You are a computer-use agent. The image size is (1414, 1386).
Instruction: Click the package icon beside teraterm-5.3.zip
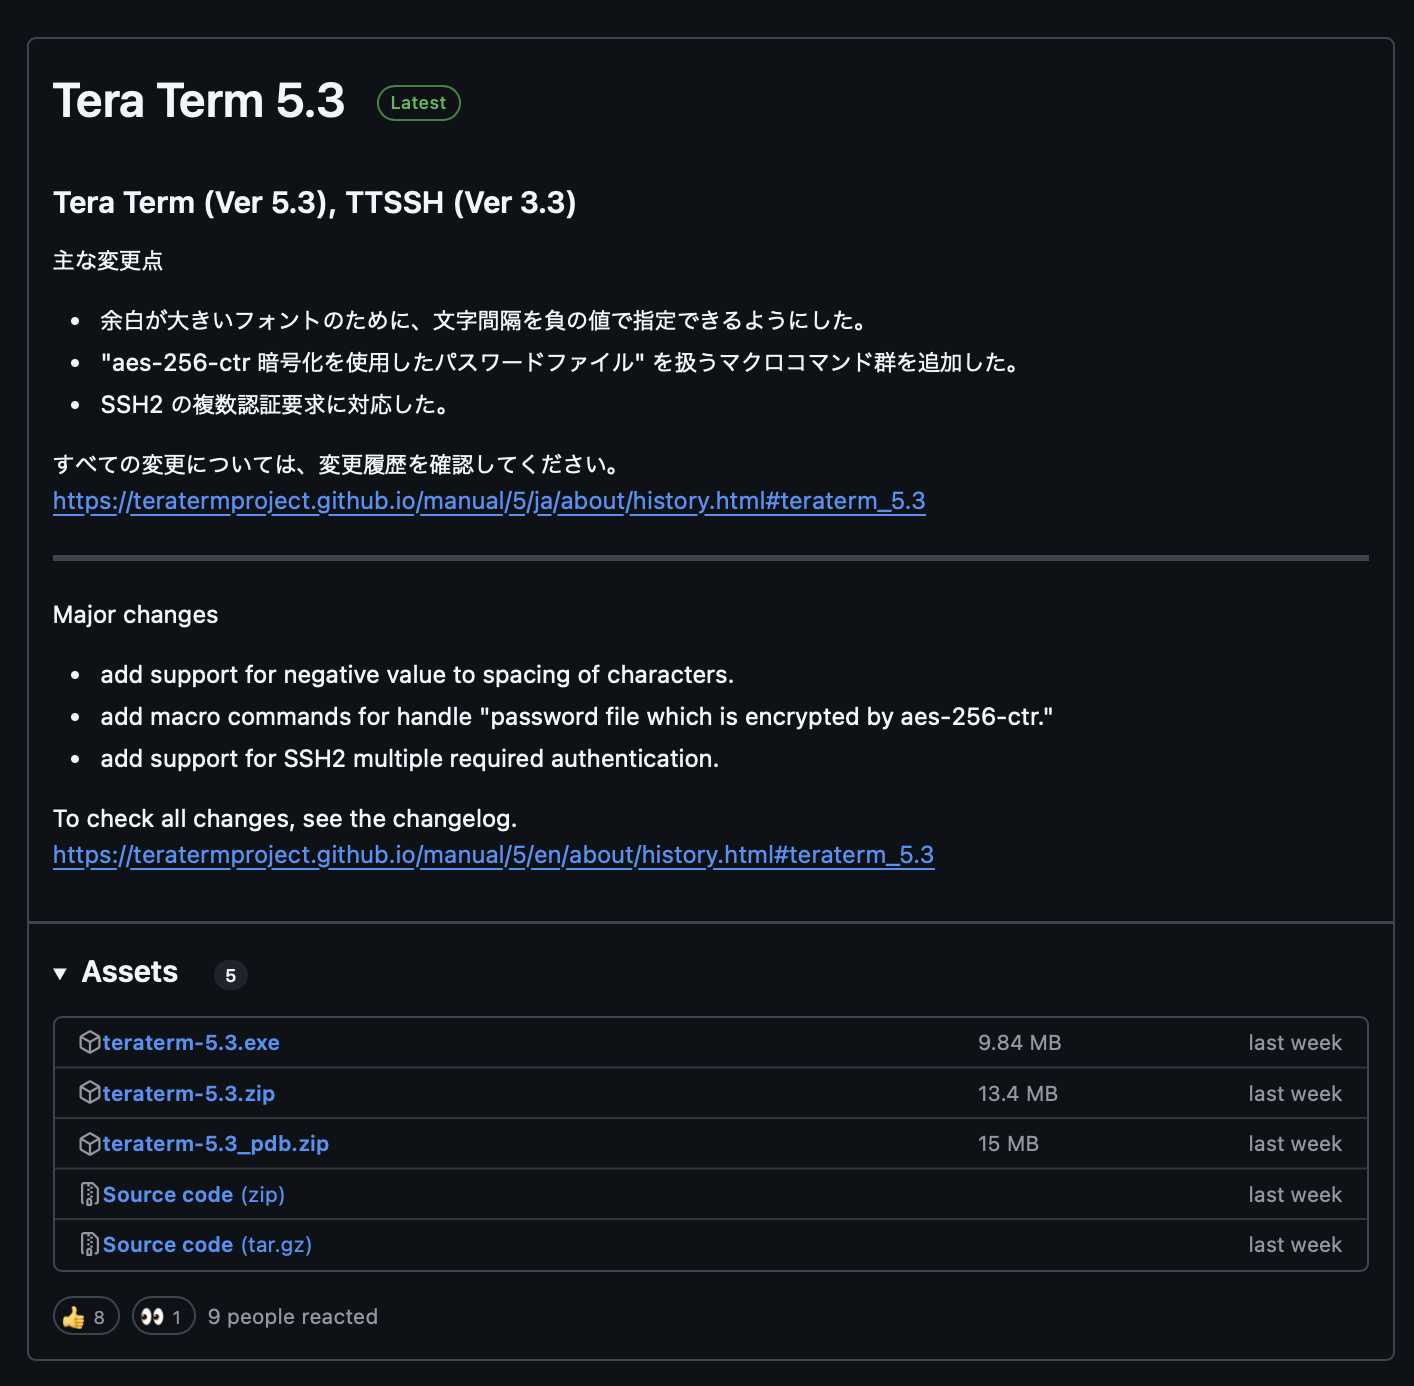coord(90,1093)
